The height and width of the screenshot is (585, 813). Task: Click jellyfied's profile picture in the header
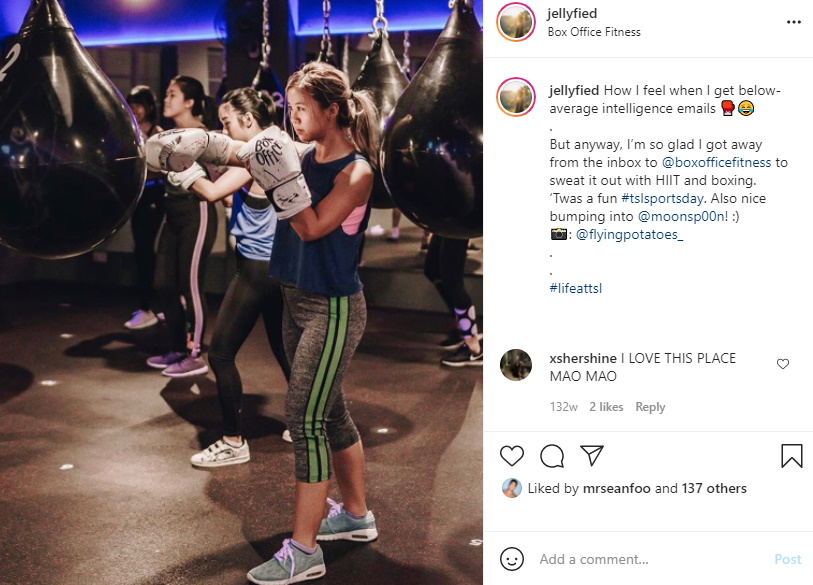(516, 22)
